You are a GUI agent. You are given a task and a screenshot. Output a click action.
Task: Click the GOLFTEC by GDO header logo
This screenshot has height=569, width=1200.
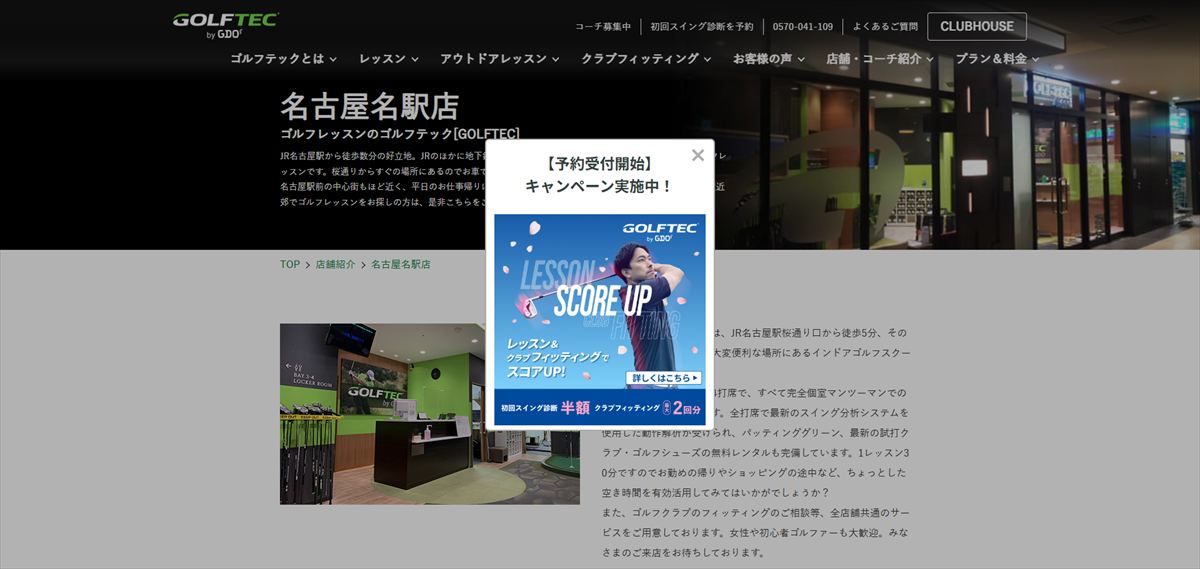pyautogui.click(x=225, y=25)
